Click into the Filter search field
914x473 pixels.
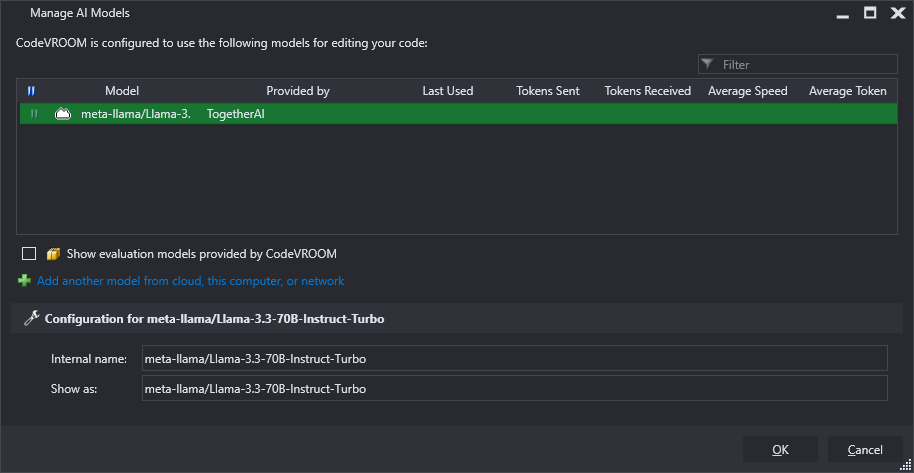coord(798,64)
